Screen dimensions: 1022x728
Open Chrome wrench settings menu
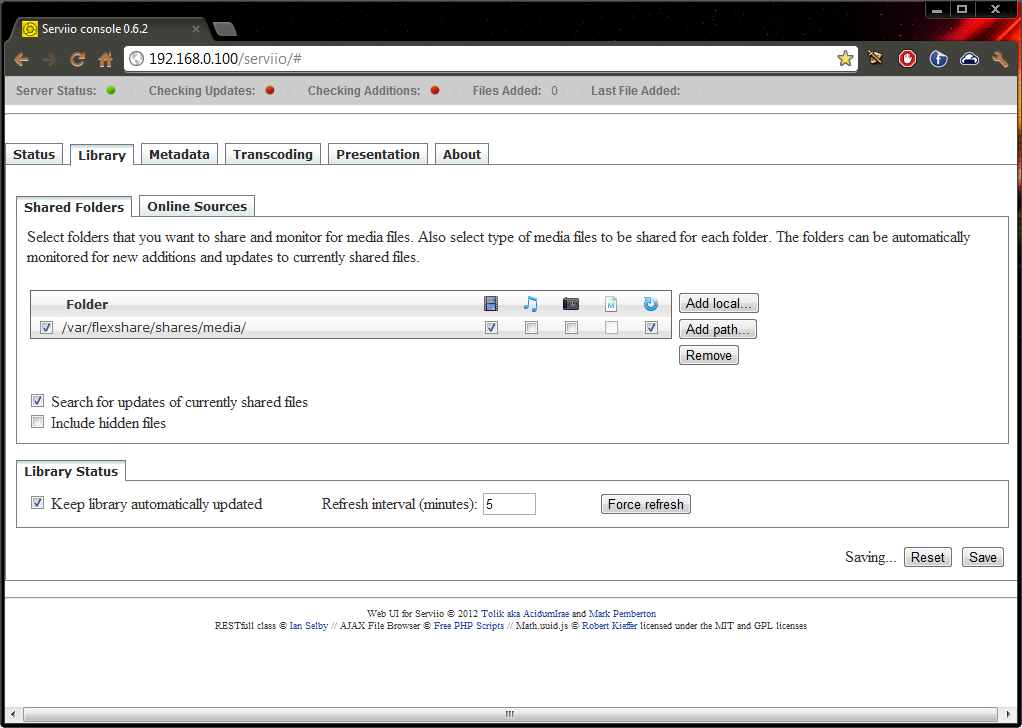pyautogui.click(x=999, y=59)
